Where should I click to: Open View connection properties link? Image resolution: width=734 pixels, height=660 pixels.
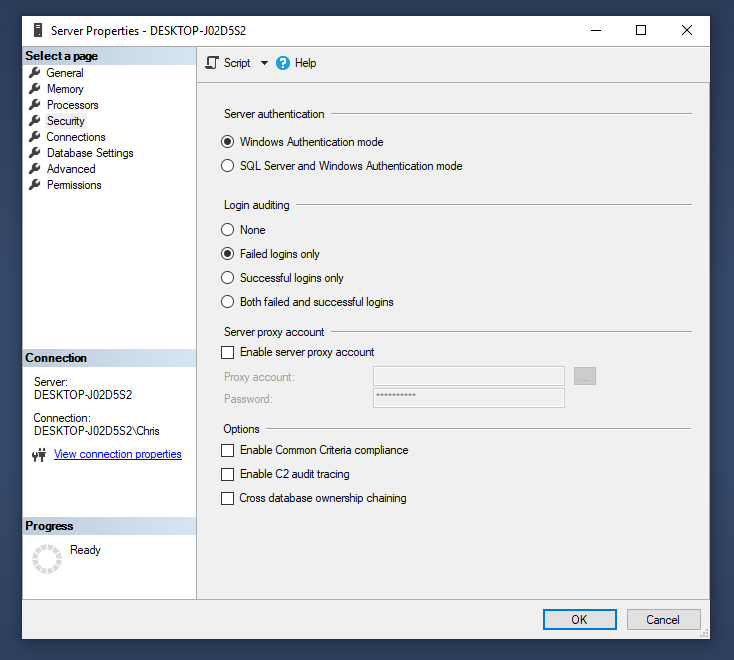[117, 454]
